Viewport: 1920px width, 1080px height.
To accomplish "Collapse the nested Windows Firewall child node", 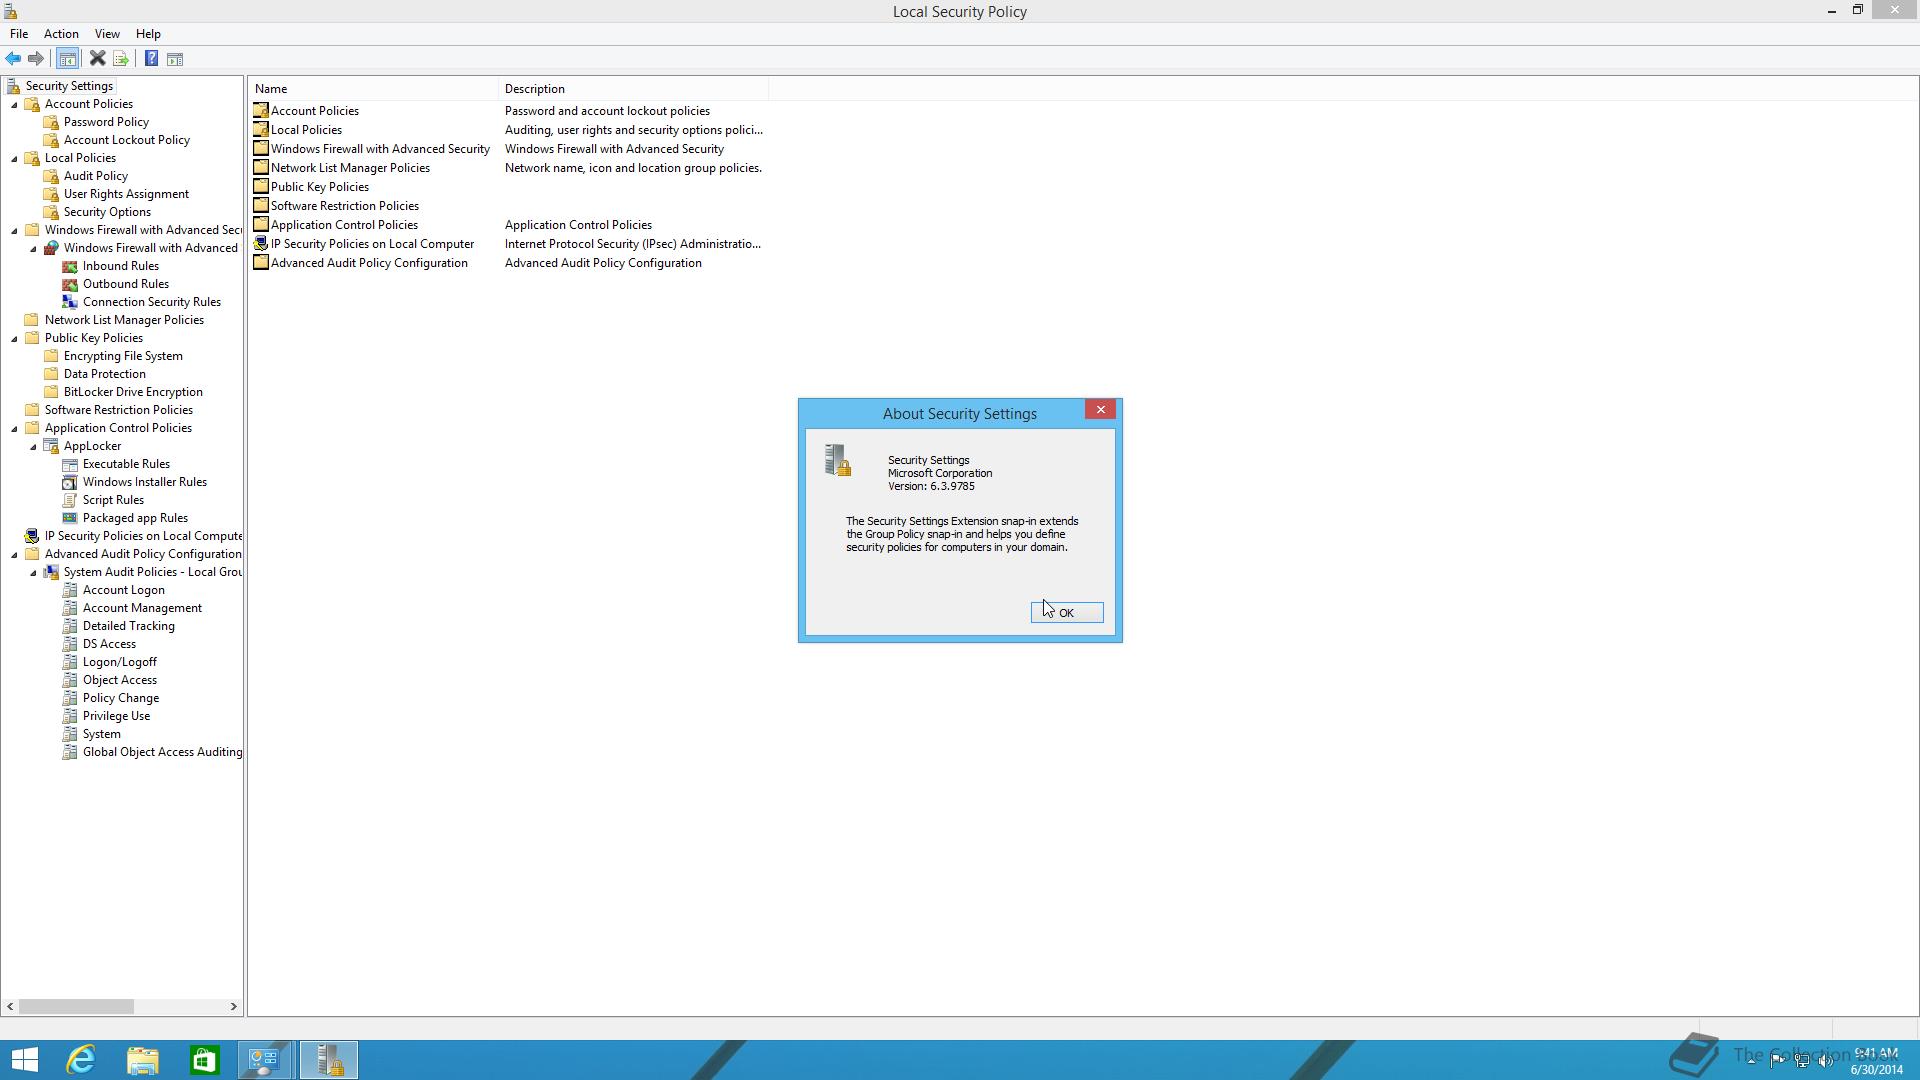I will (x=33, y=249).
